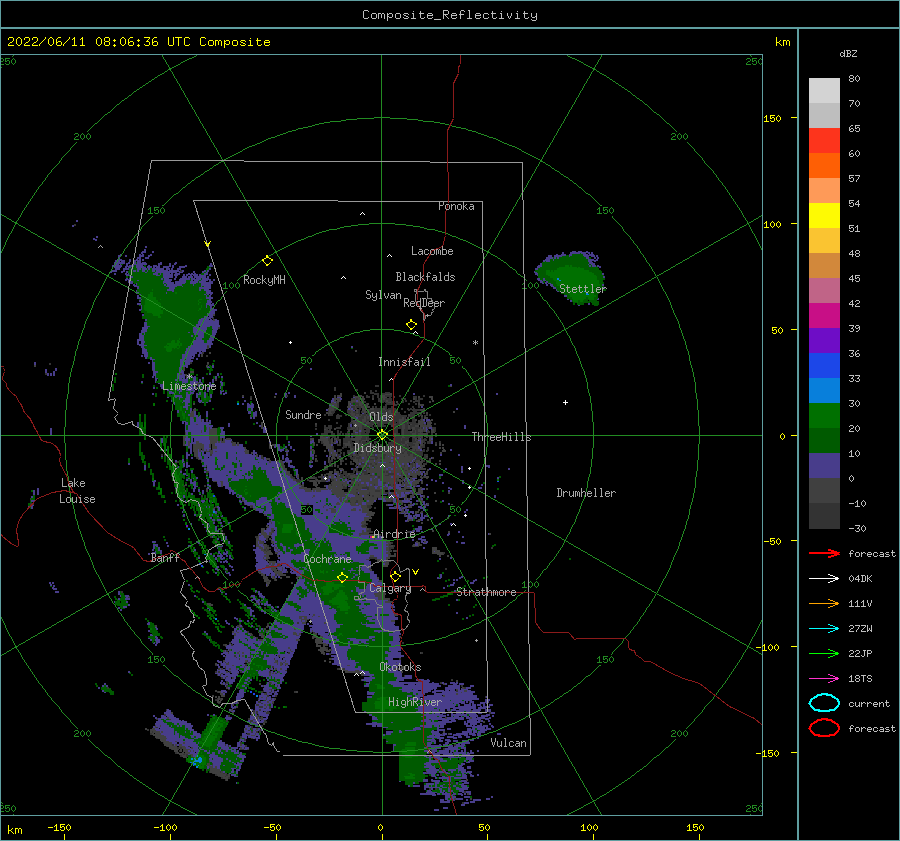Click the 51 dBZ yellow color swatch
The height and width of the screenshot is (841, 900).
(x=824, y=215)
